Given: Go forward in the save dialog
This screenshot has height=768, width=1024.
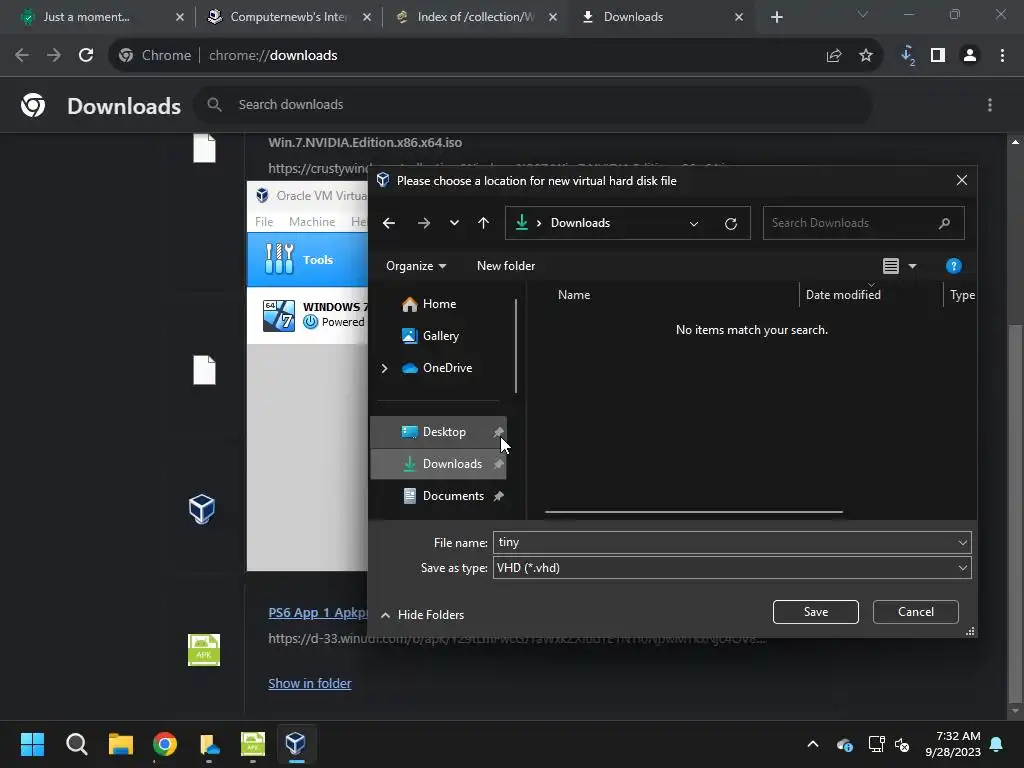Looking at the screenshot, I should (424, 223).
